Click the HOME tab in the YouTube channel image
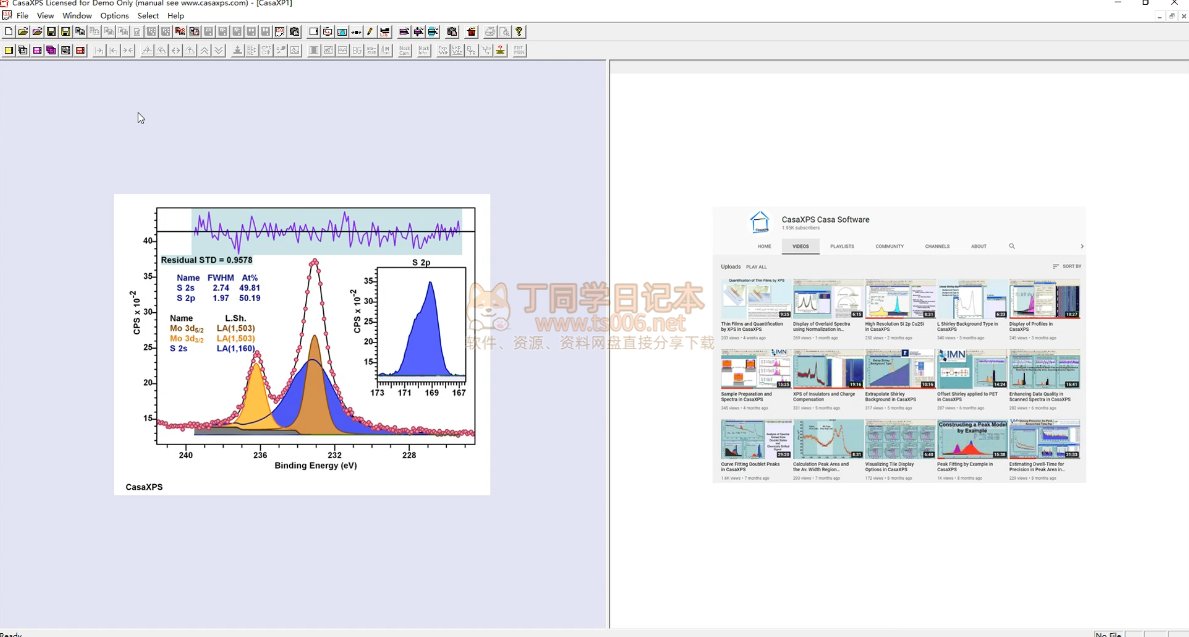This screenshot has width=1189, height=637. click(x=764, y=246)
